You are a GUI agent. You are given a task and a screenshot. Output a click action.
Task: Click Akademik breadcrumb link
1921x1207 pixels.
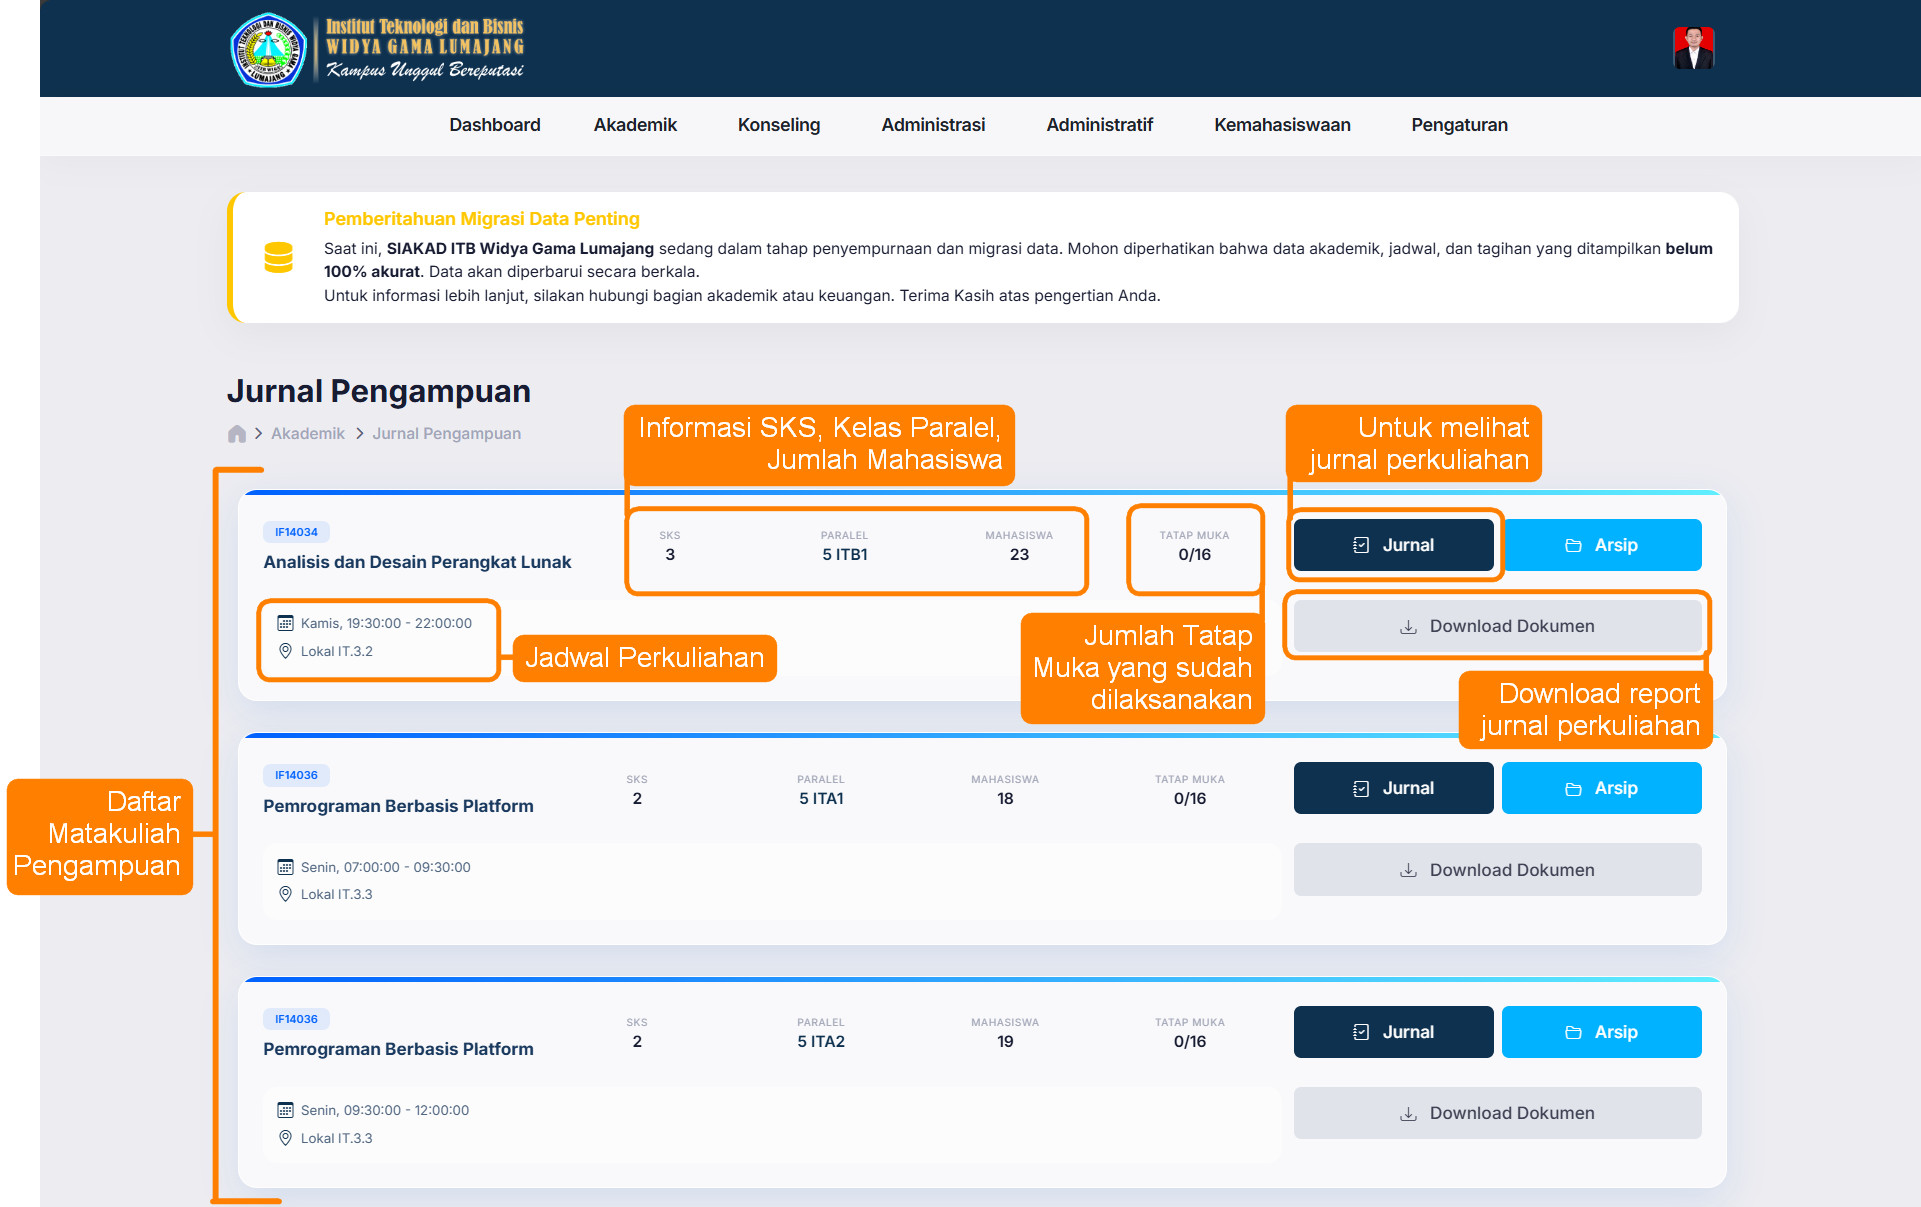point(307,434)
